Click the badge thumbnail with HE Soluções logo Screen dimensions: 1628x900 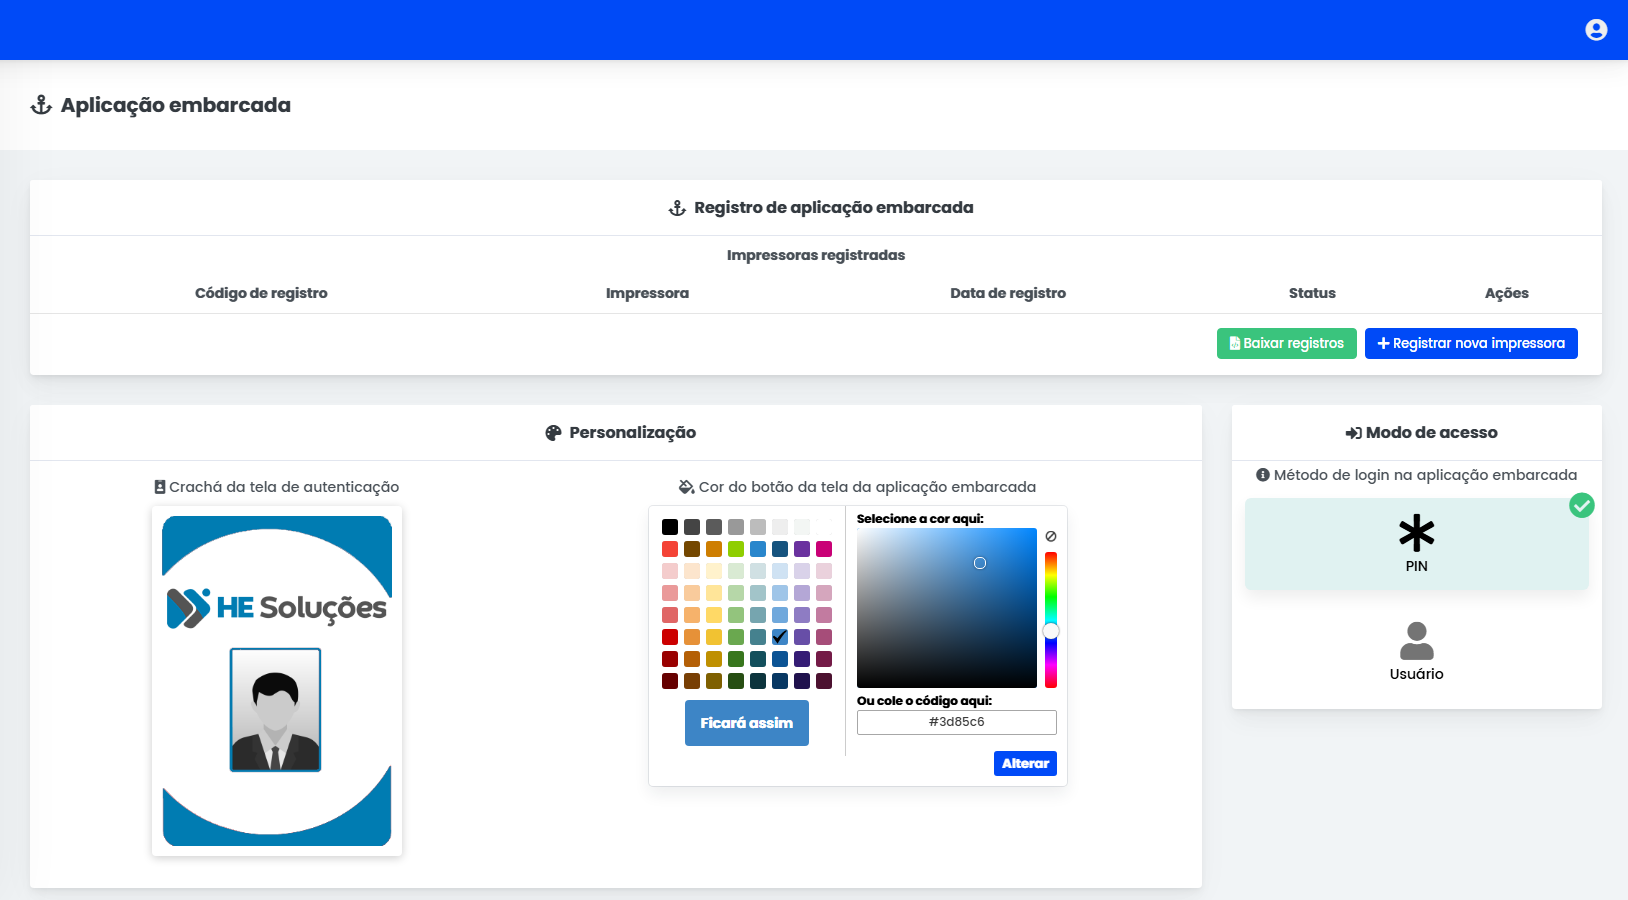[x=277, y=680]
